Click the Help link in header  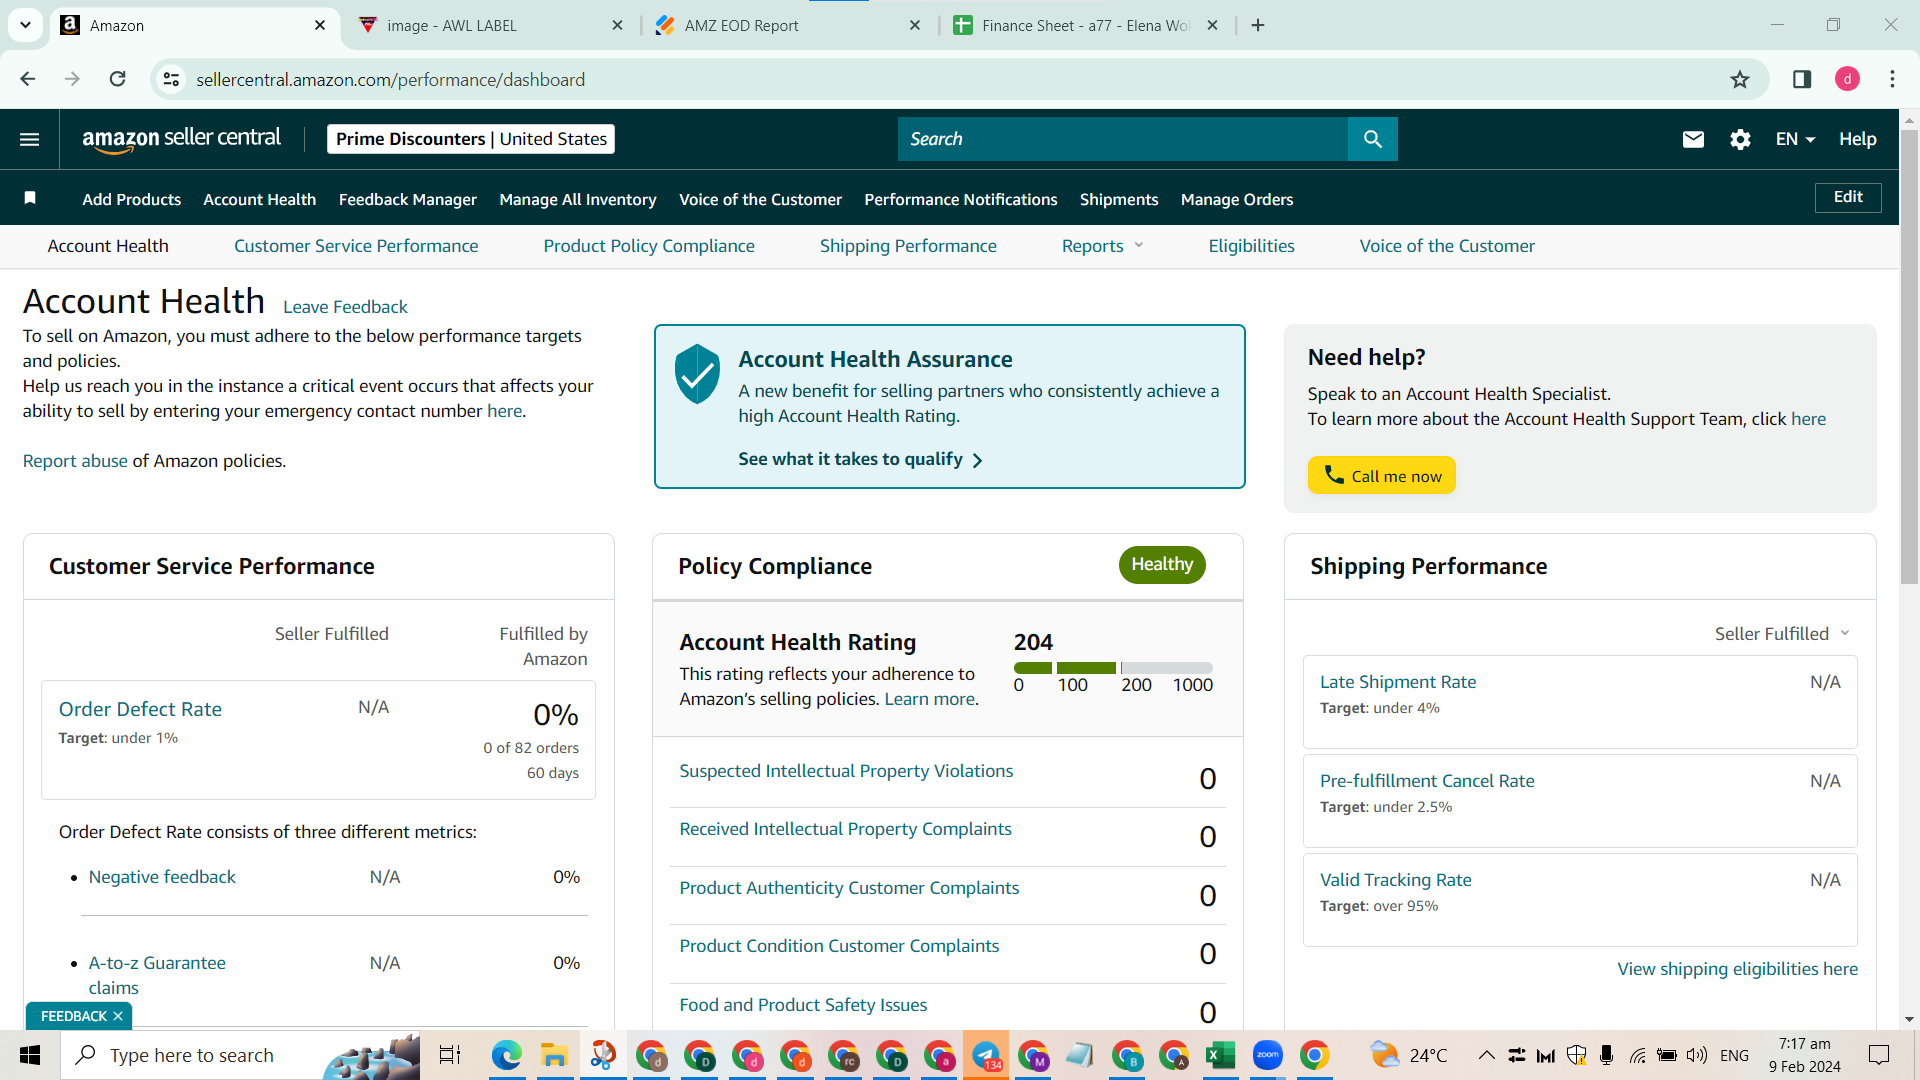(x=1857, y=139)
